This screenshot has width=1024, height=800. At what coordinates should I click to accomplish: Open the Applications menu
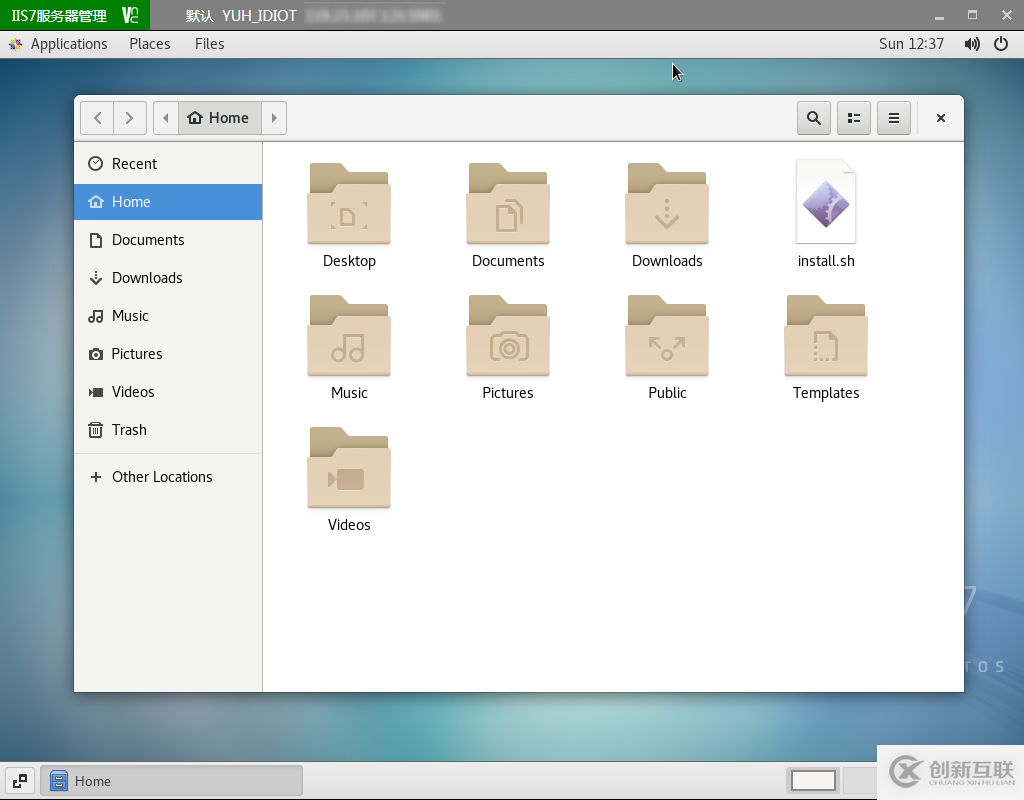[59, 44]
